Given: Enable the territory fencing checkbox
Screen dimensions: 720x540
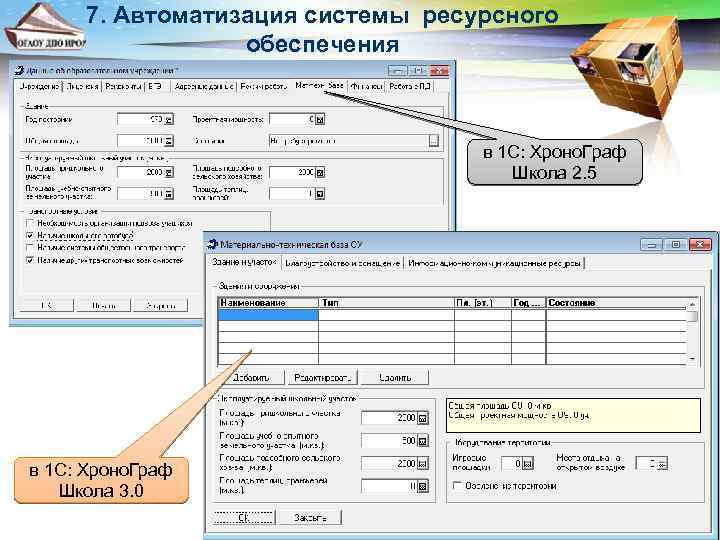Looking at the screenshot, I should click(x=457, y=485).
